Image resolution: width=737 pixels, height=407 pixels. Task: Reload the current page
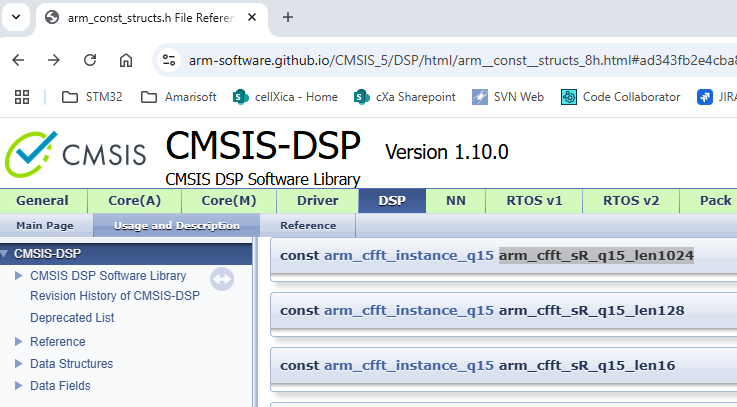90,60
